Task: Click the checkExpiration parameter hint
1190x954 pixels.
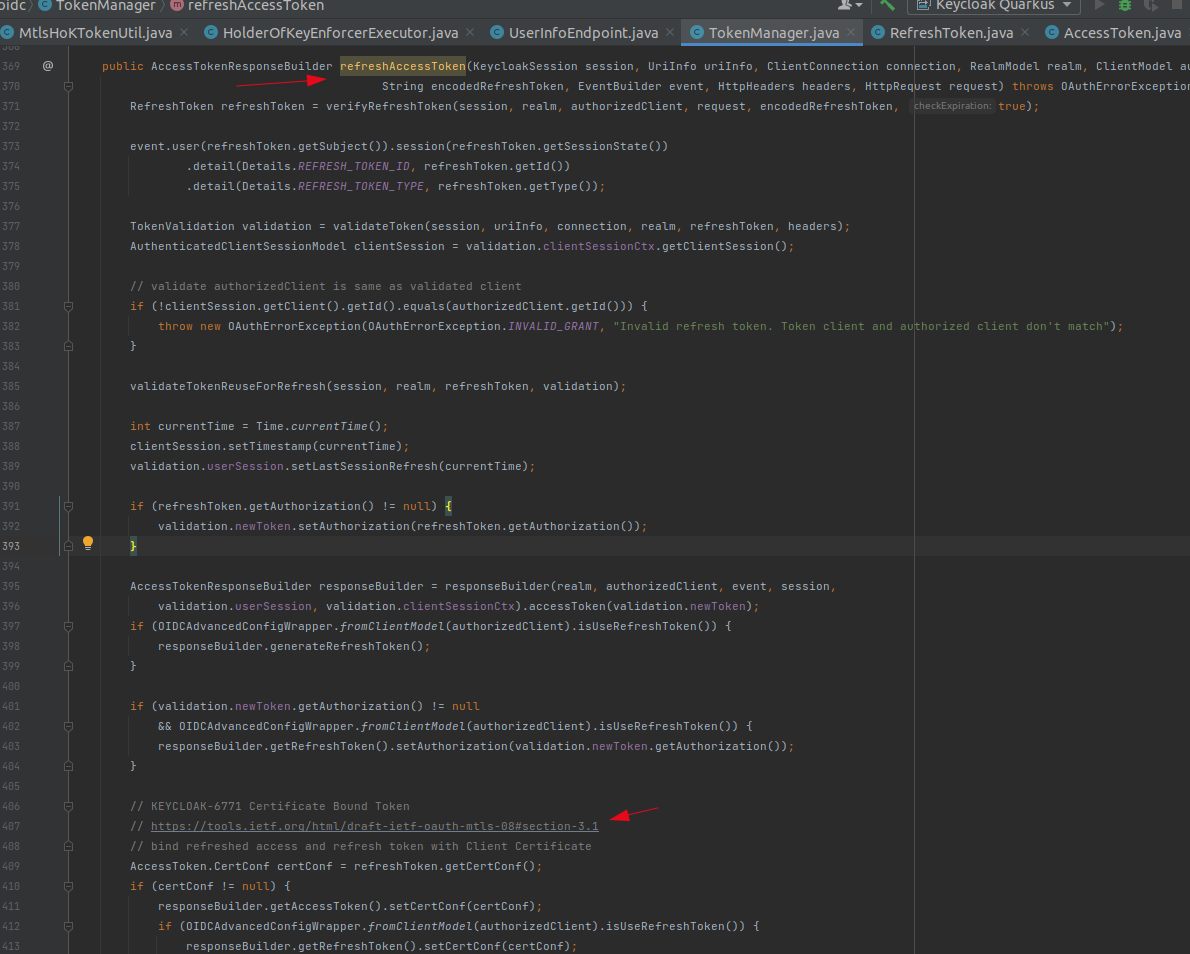Action: click(952, 106)
